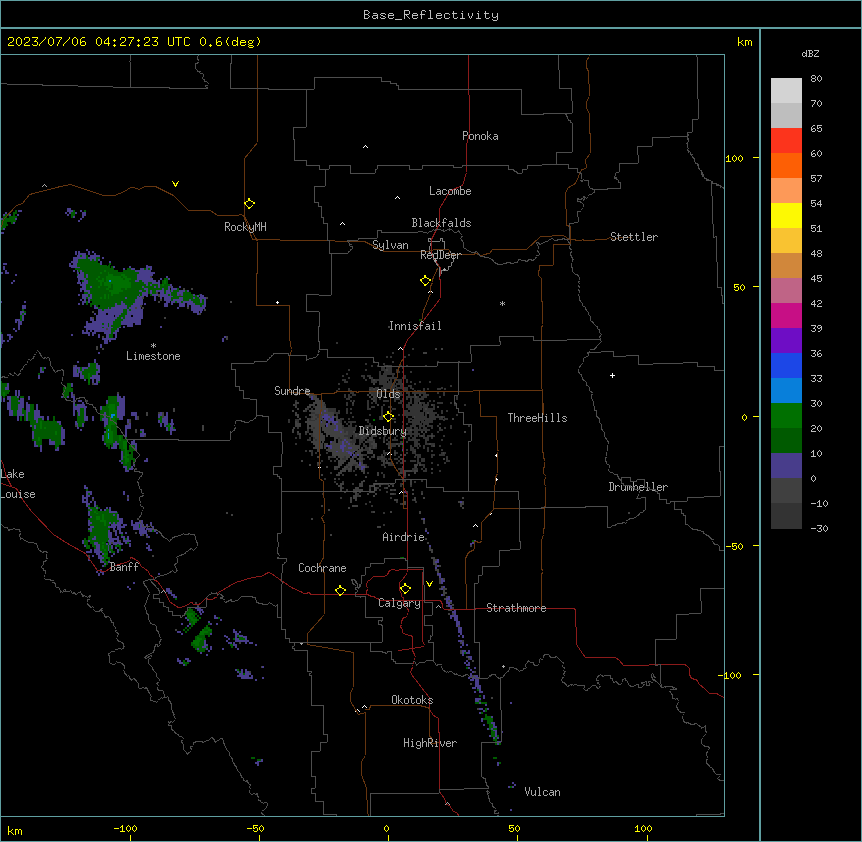This screenshot has height=842, width=862.
Task: Click the Olds city label
Action: click(x=388, y=394)
